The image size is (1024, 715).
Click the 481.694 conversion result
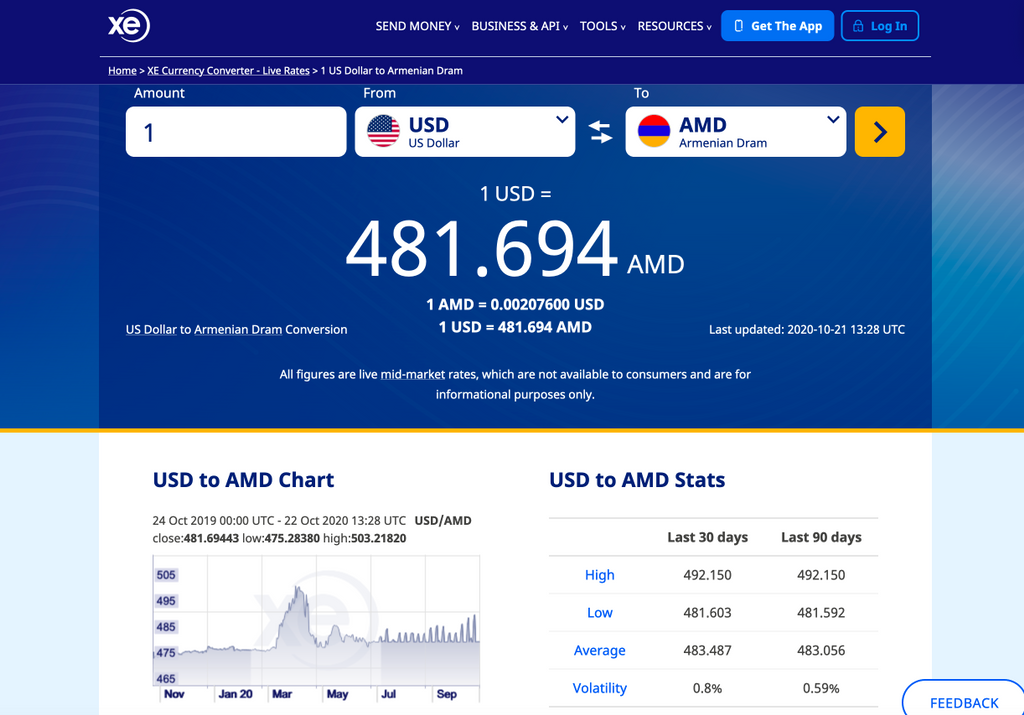pyautogui.click(x=482, y=249)
